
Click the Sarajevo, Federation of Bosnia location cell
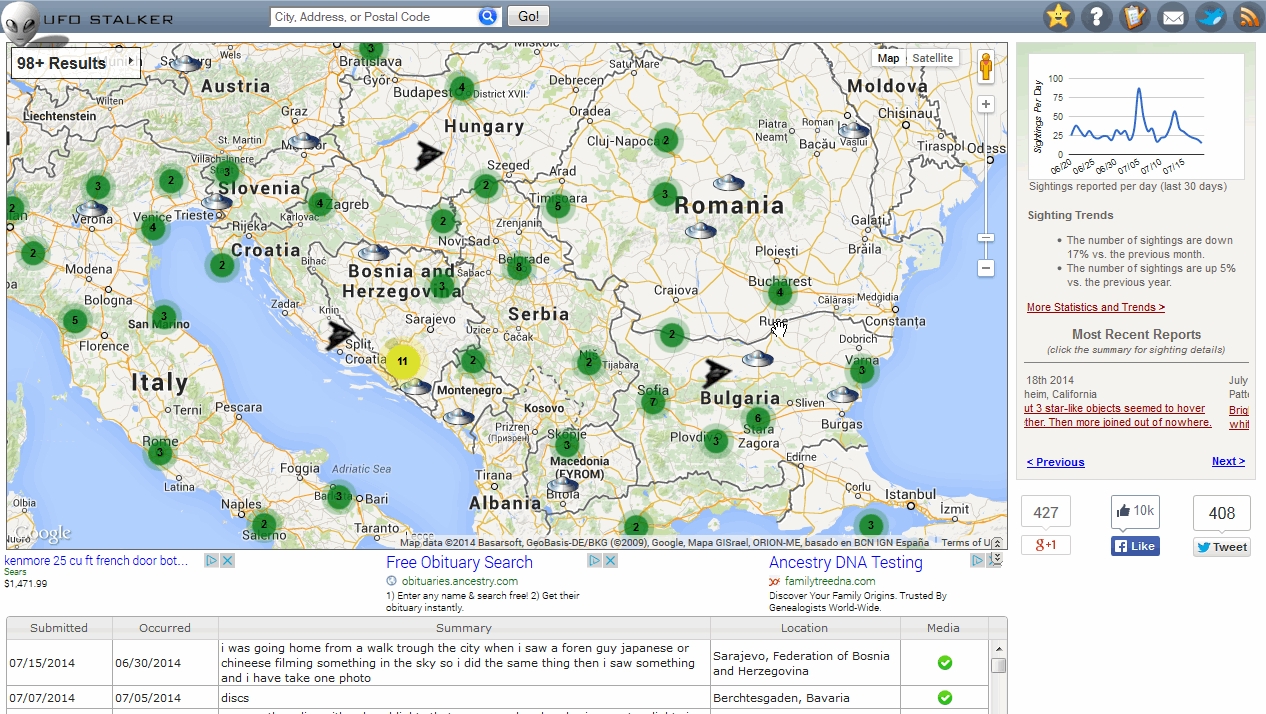[805, 663]
